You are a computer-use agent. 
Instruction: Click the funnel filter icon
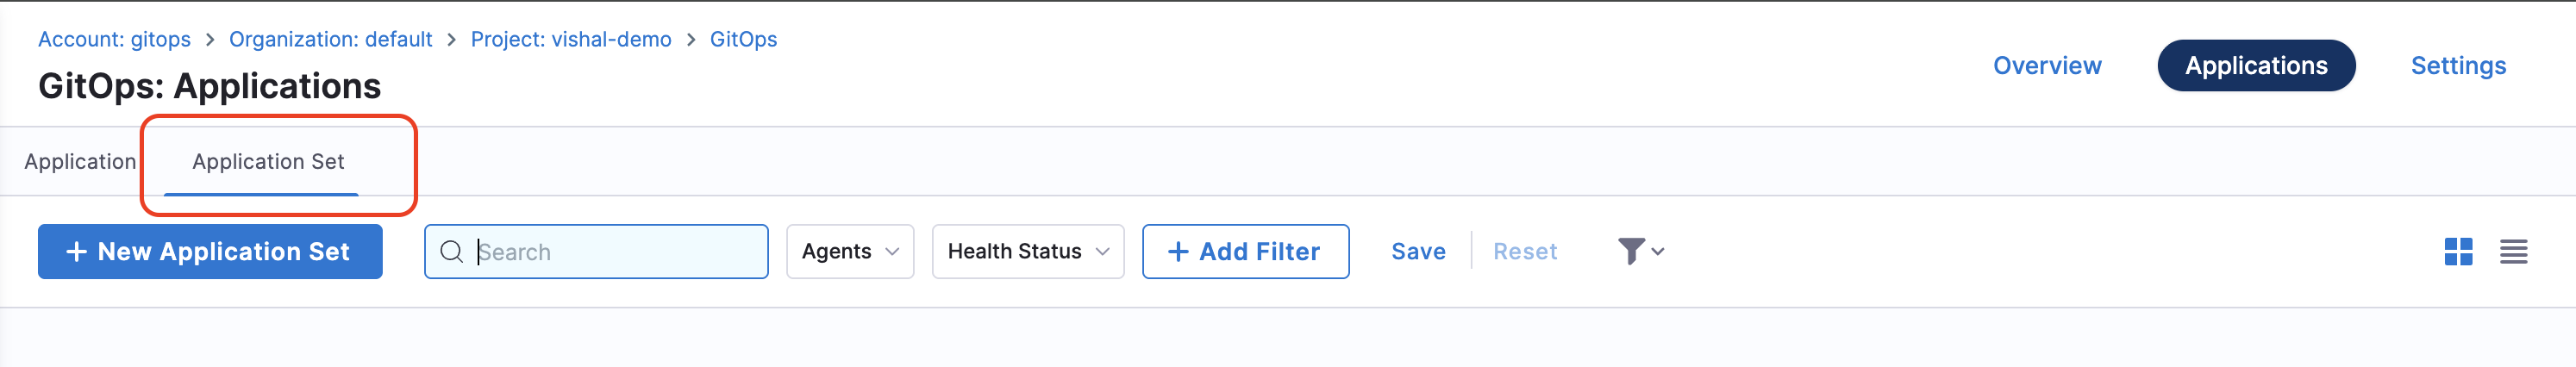pos(1630,251)
